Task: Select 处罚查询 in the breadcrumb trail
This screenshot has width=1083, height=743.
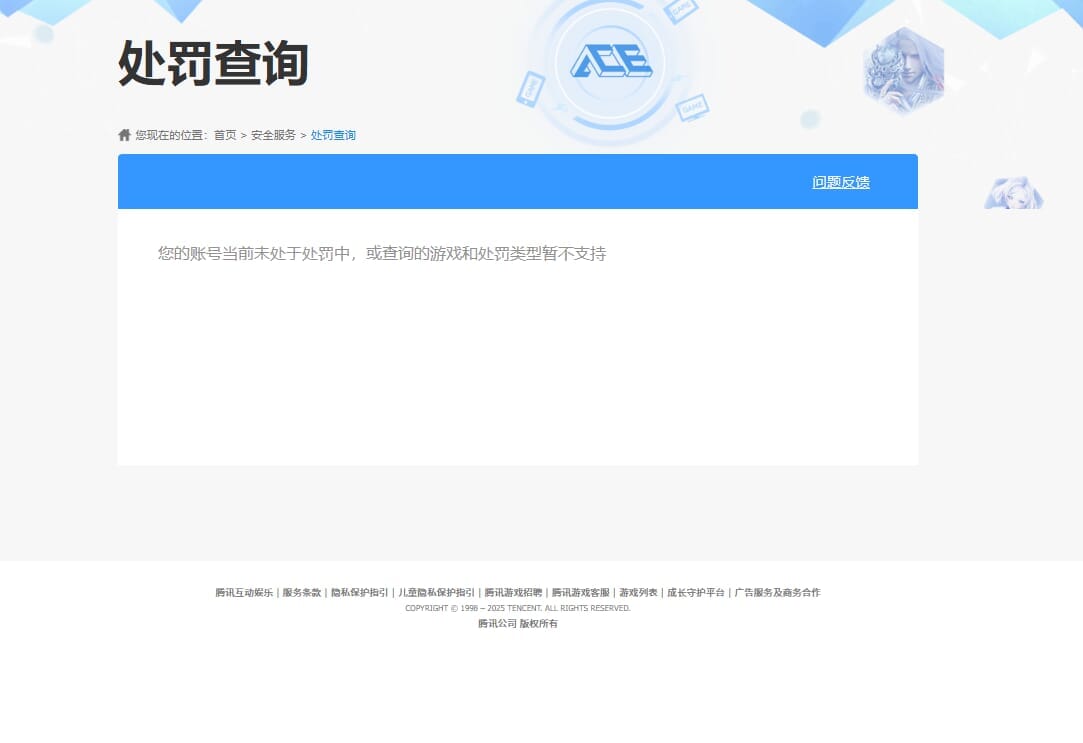Action: [333, 134]
